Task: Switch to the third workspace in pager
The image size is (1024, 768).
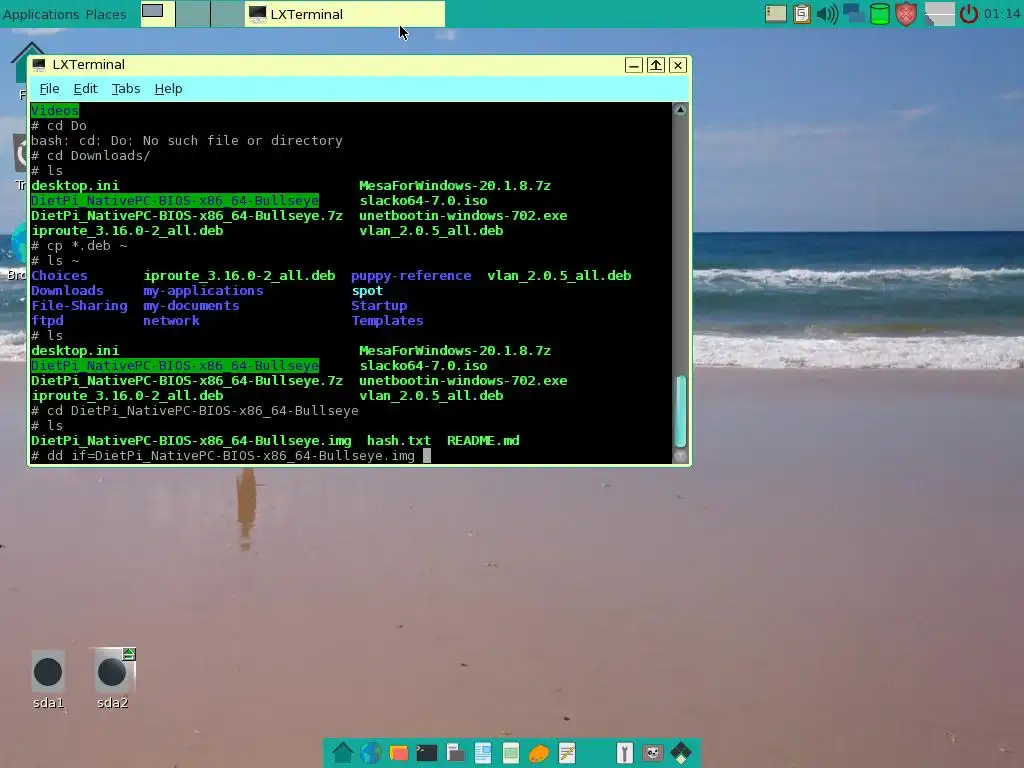Action: [x=227, y=14]
